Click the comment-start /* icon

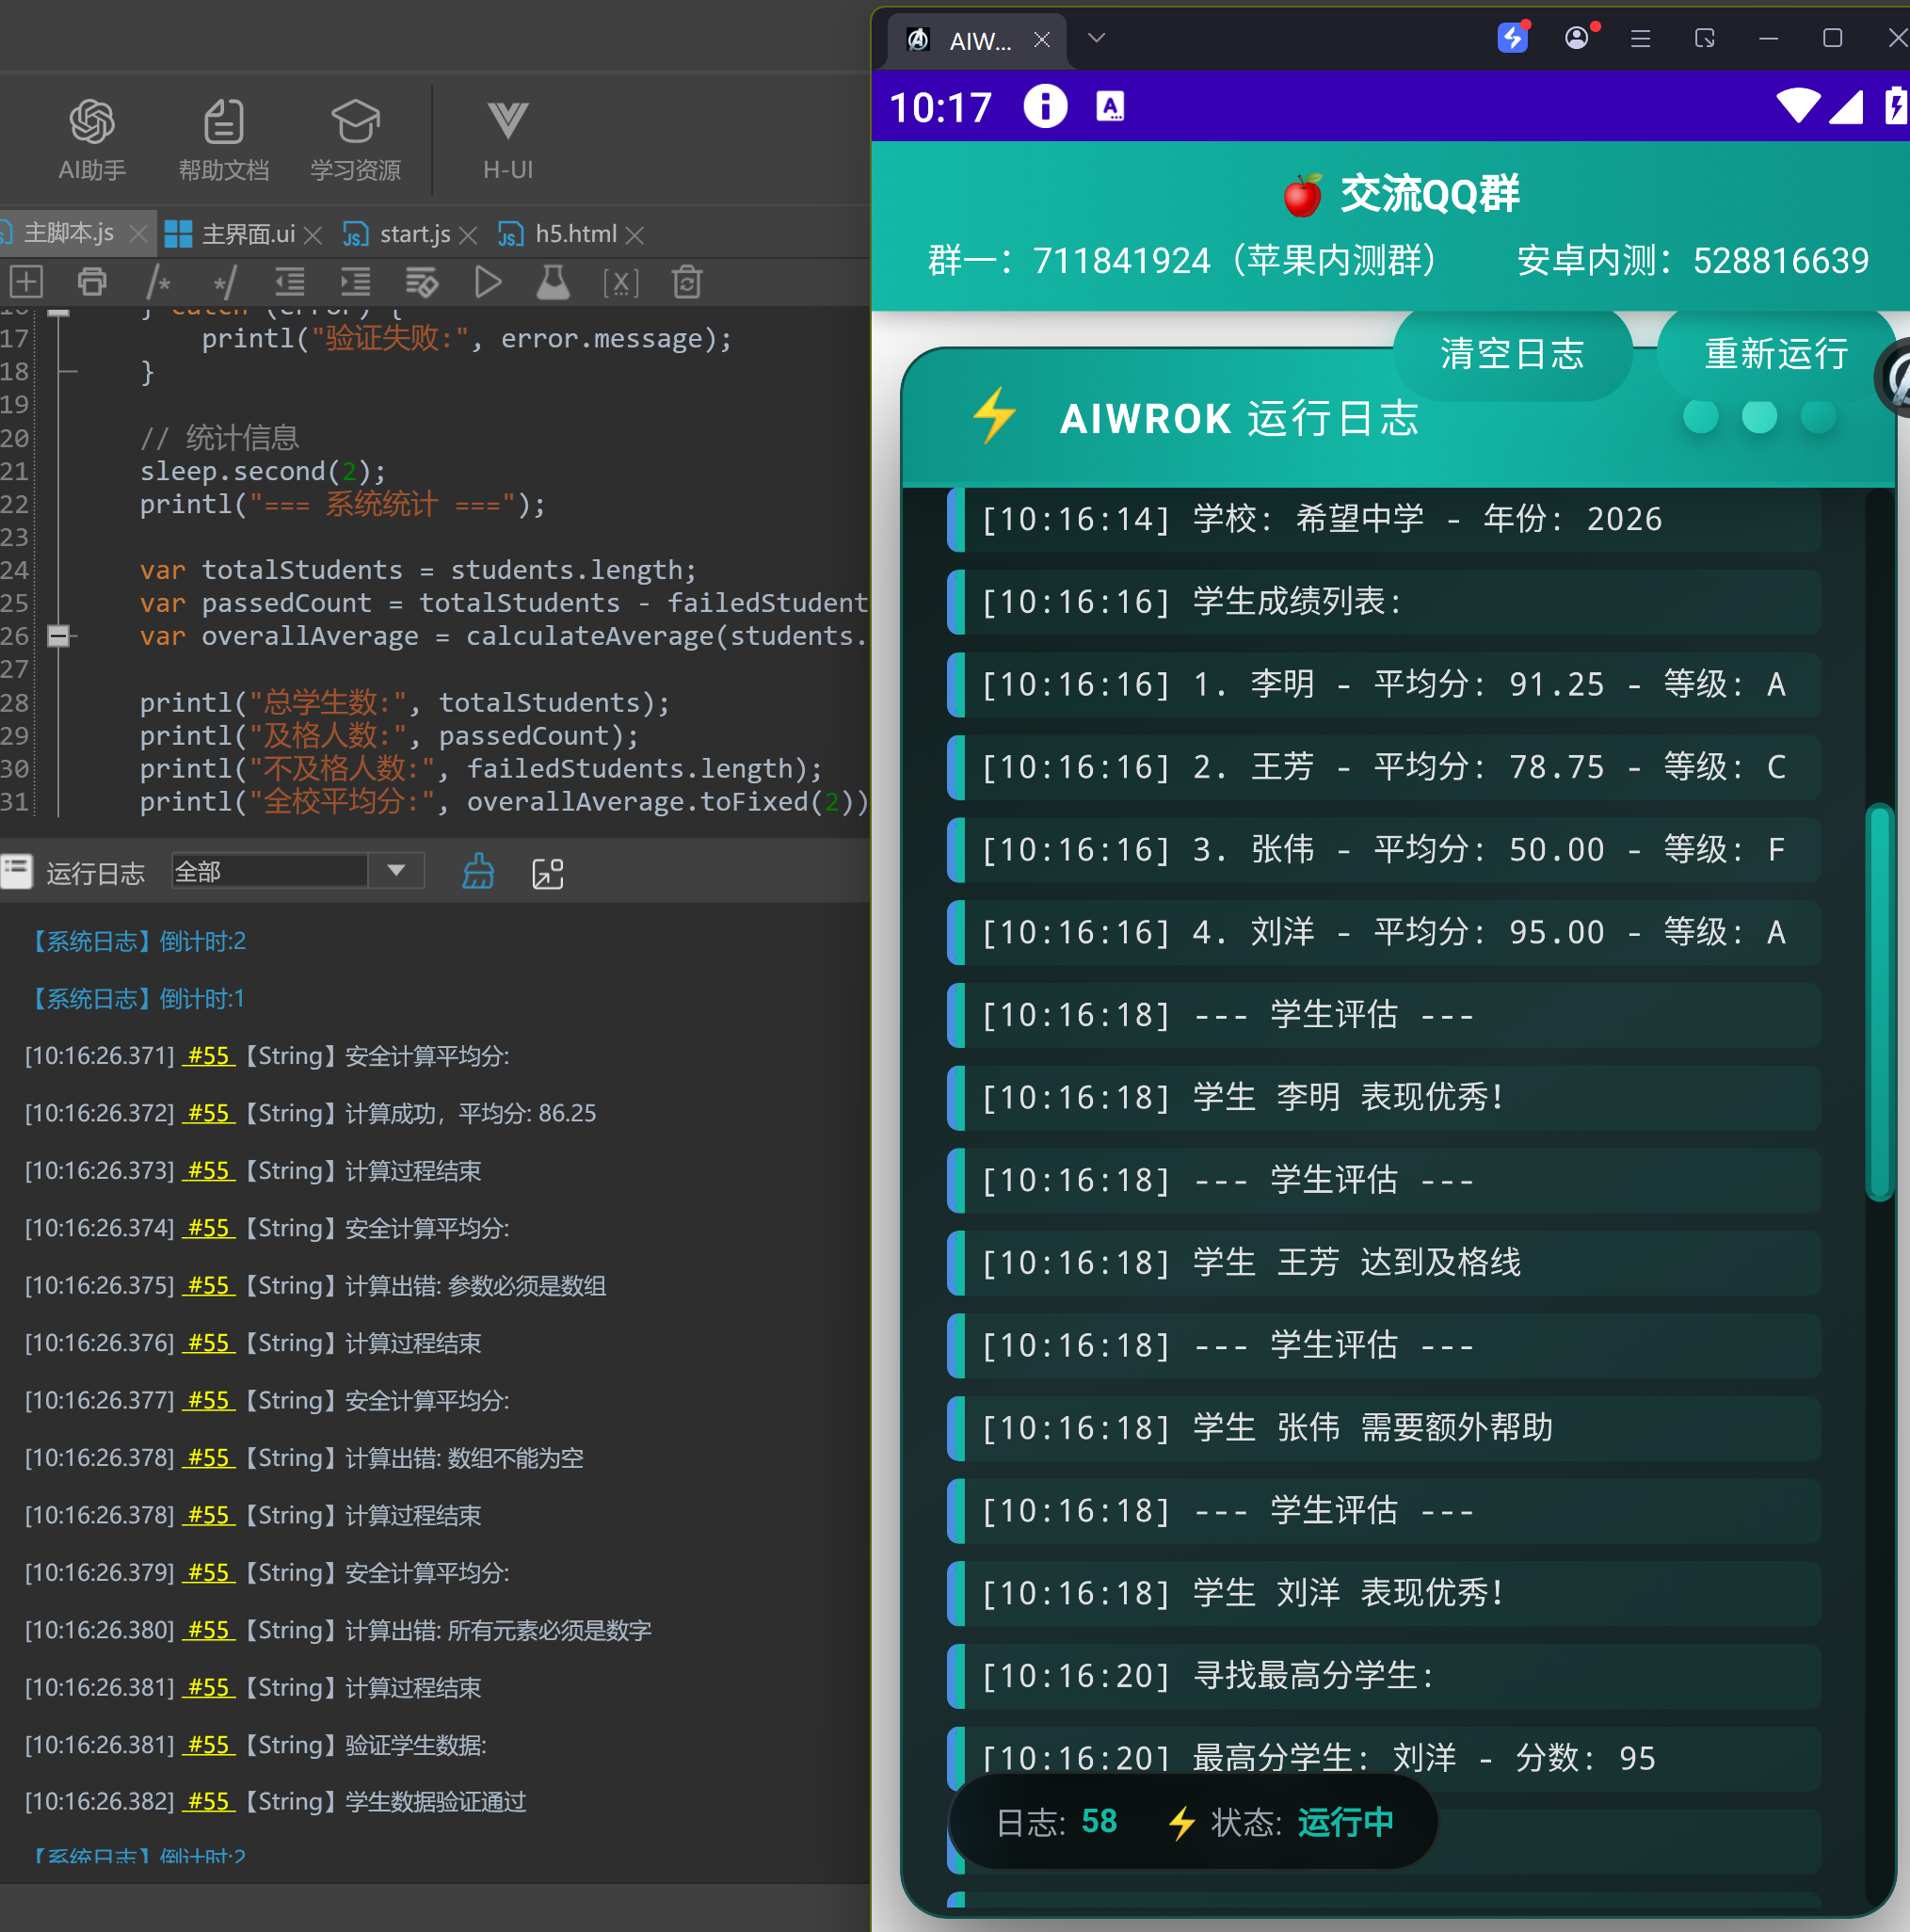pos(158,282)
